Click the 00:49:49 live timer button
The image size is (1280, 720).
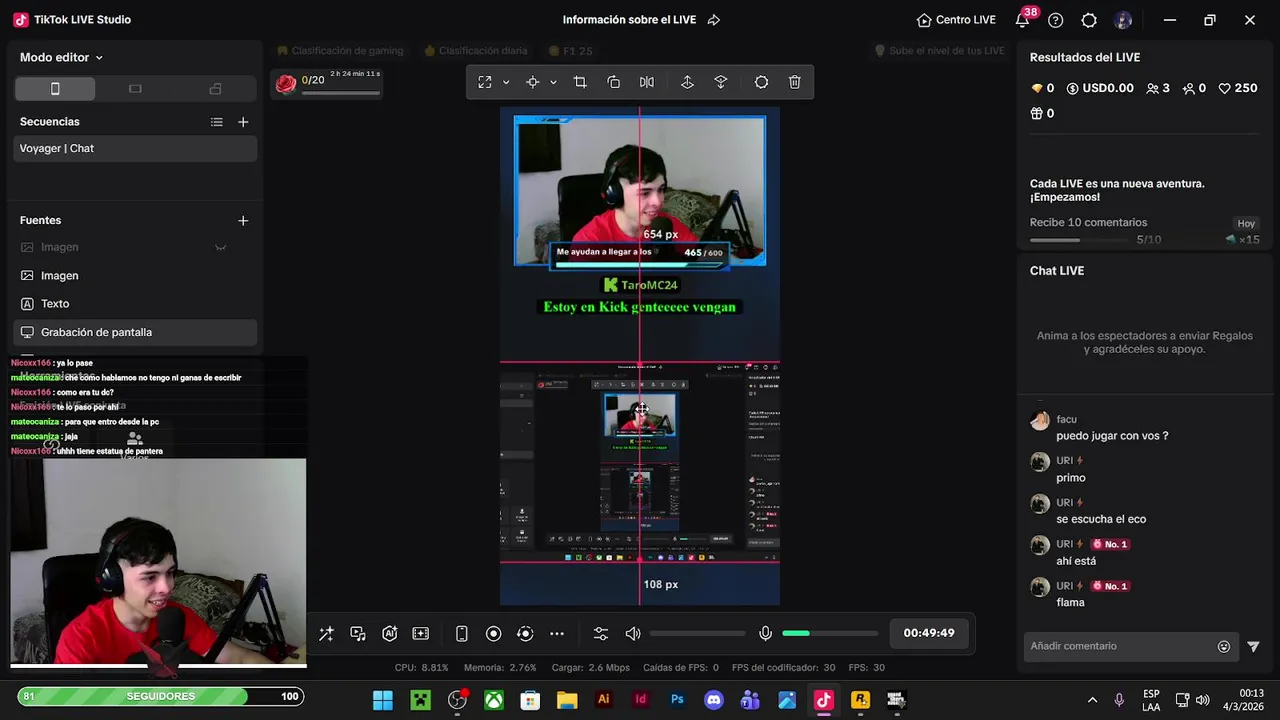(929, 633)
